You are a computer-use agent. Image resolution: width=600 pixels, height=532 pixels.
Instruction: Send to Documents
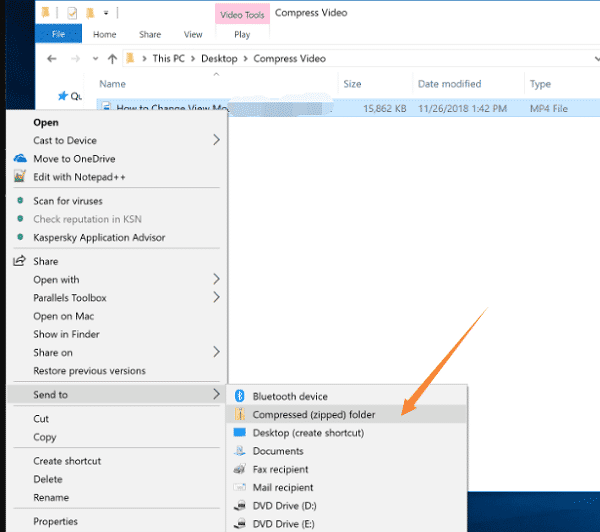(x=347, y=451)
